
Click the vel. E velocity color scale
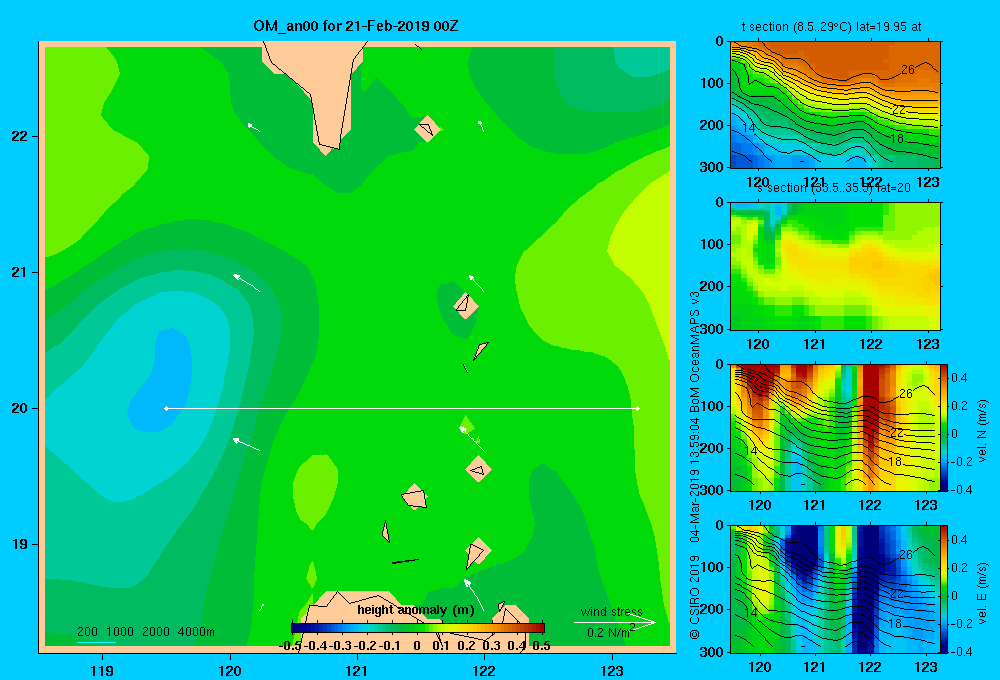click(x=944, y=589)
